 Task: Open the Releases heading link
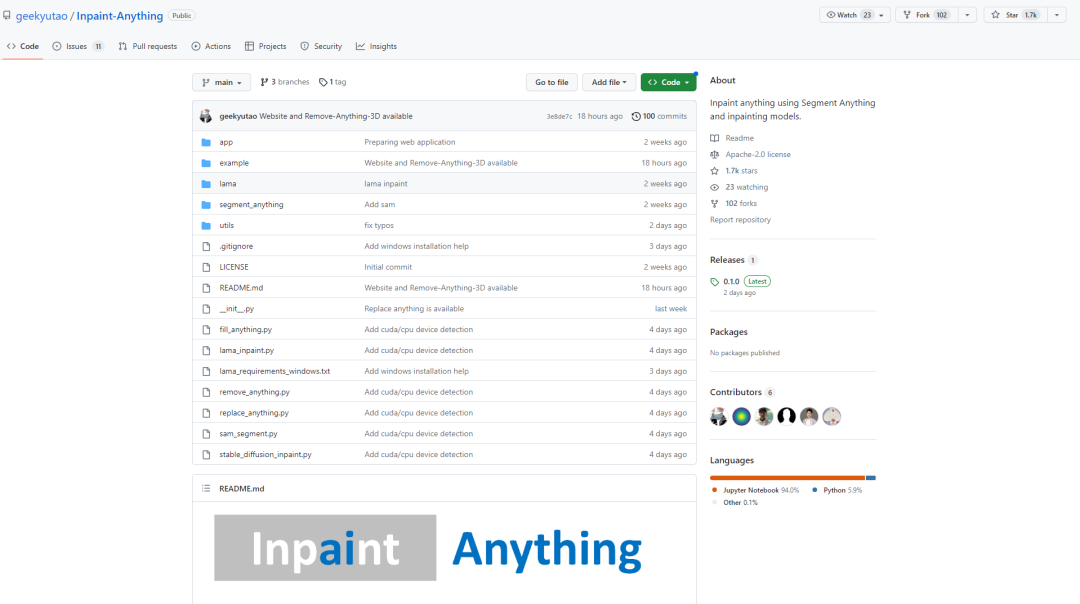coord(727,260)
